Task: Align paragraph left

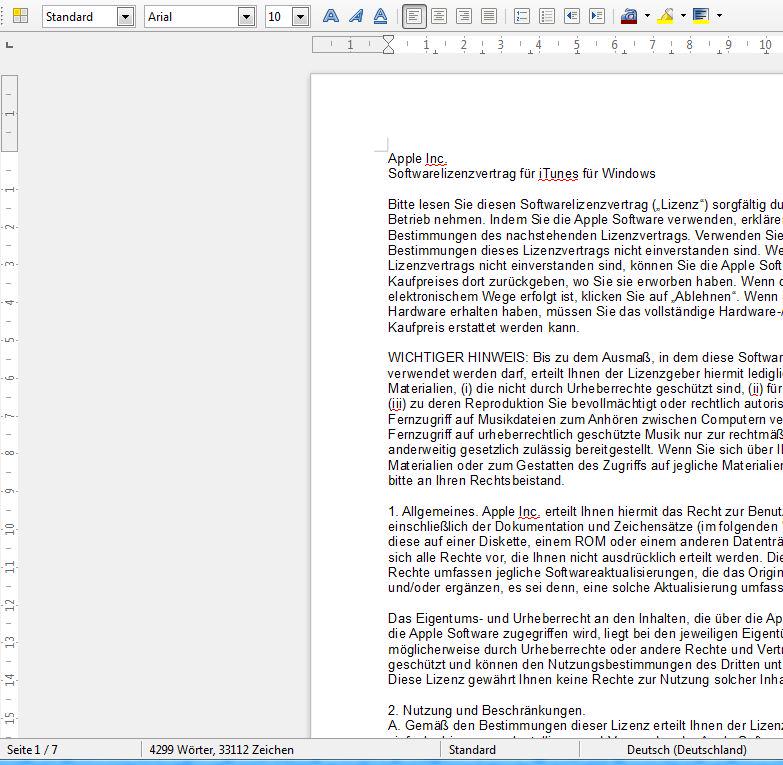Action: click(414, 16)
